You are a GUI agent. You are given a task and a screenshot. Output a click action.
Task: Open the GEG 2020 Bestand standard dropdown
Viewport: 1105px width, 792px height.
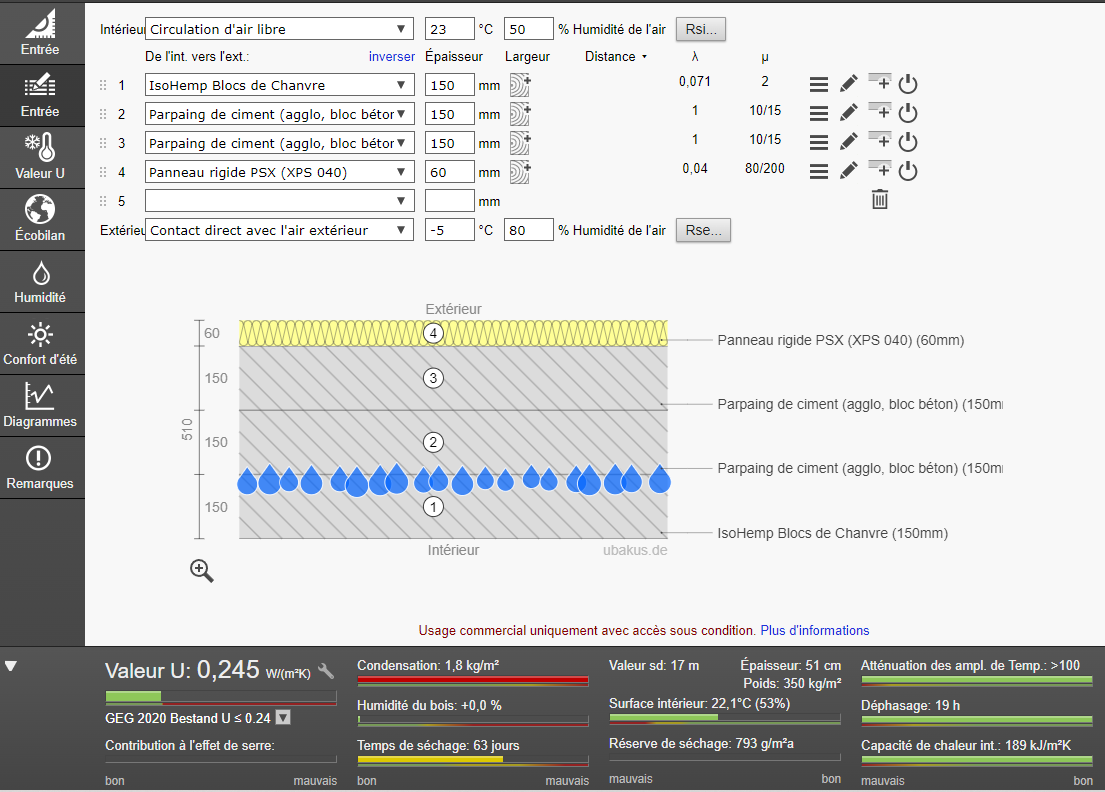tap(283, 717)
